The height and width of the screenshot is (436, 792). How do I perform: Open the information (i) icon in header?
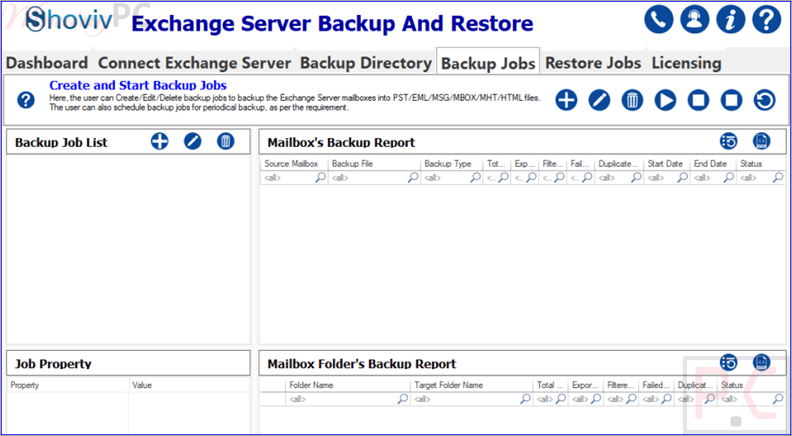coord(730,20)
